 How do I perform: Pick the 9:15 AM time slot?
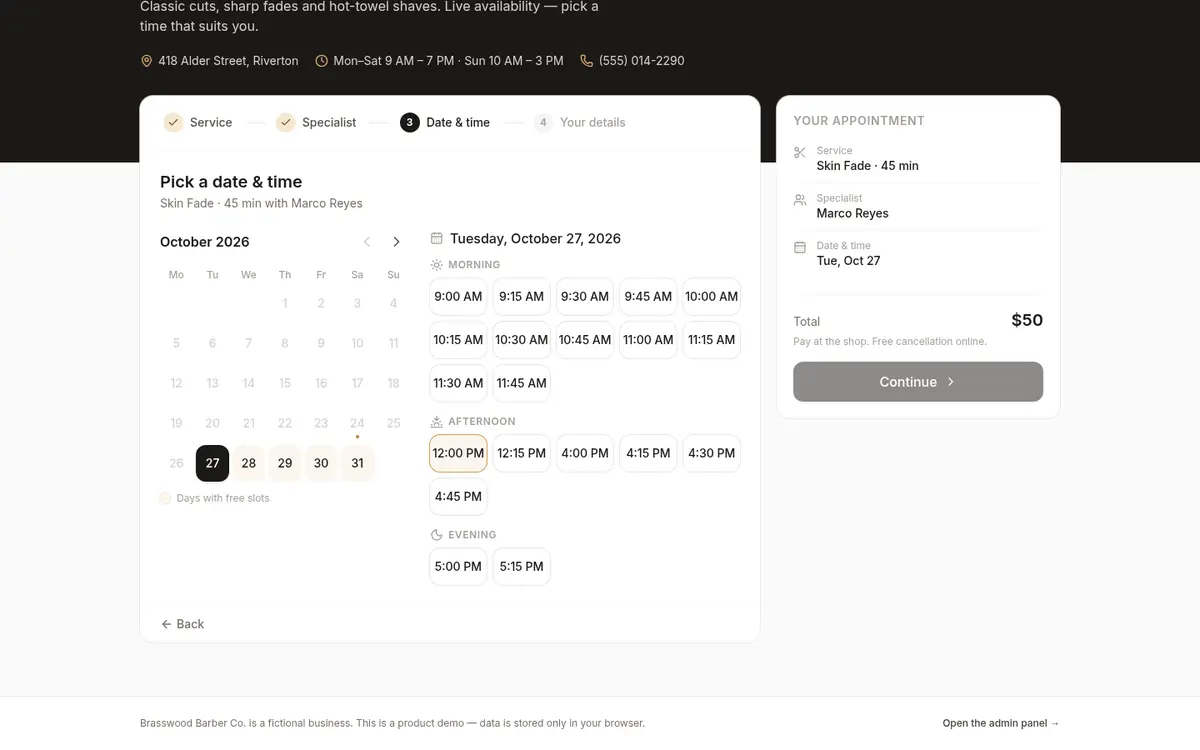(521, 296)
